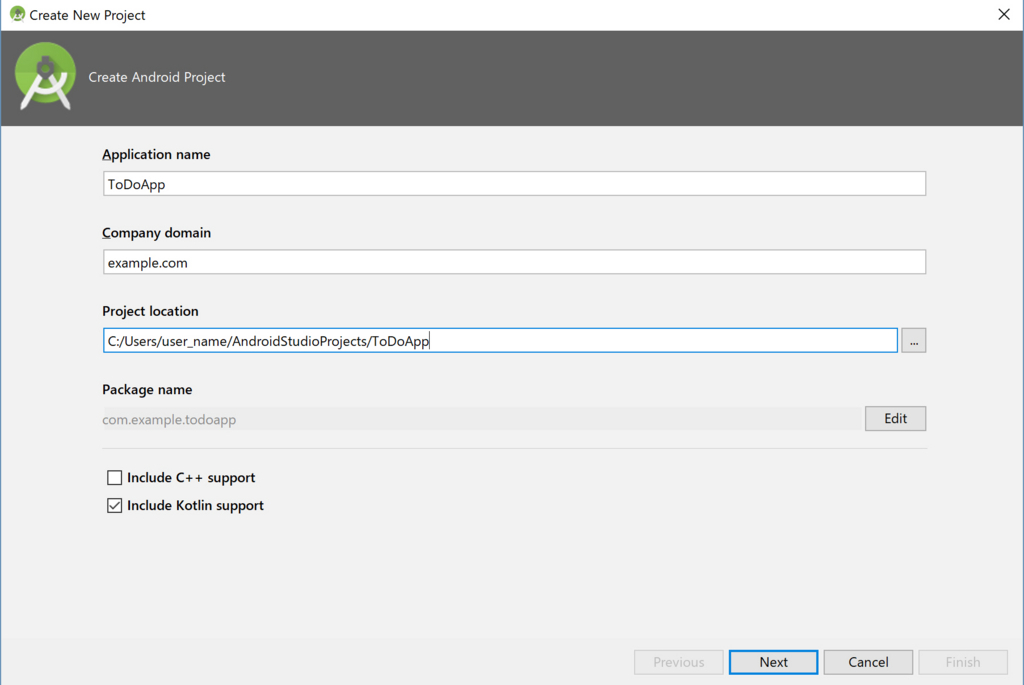Click the disabled Previous button
This screenshot has height=685, width=1024.
click(679, 662)
